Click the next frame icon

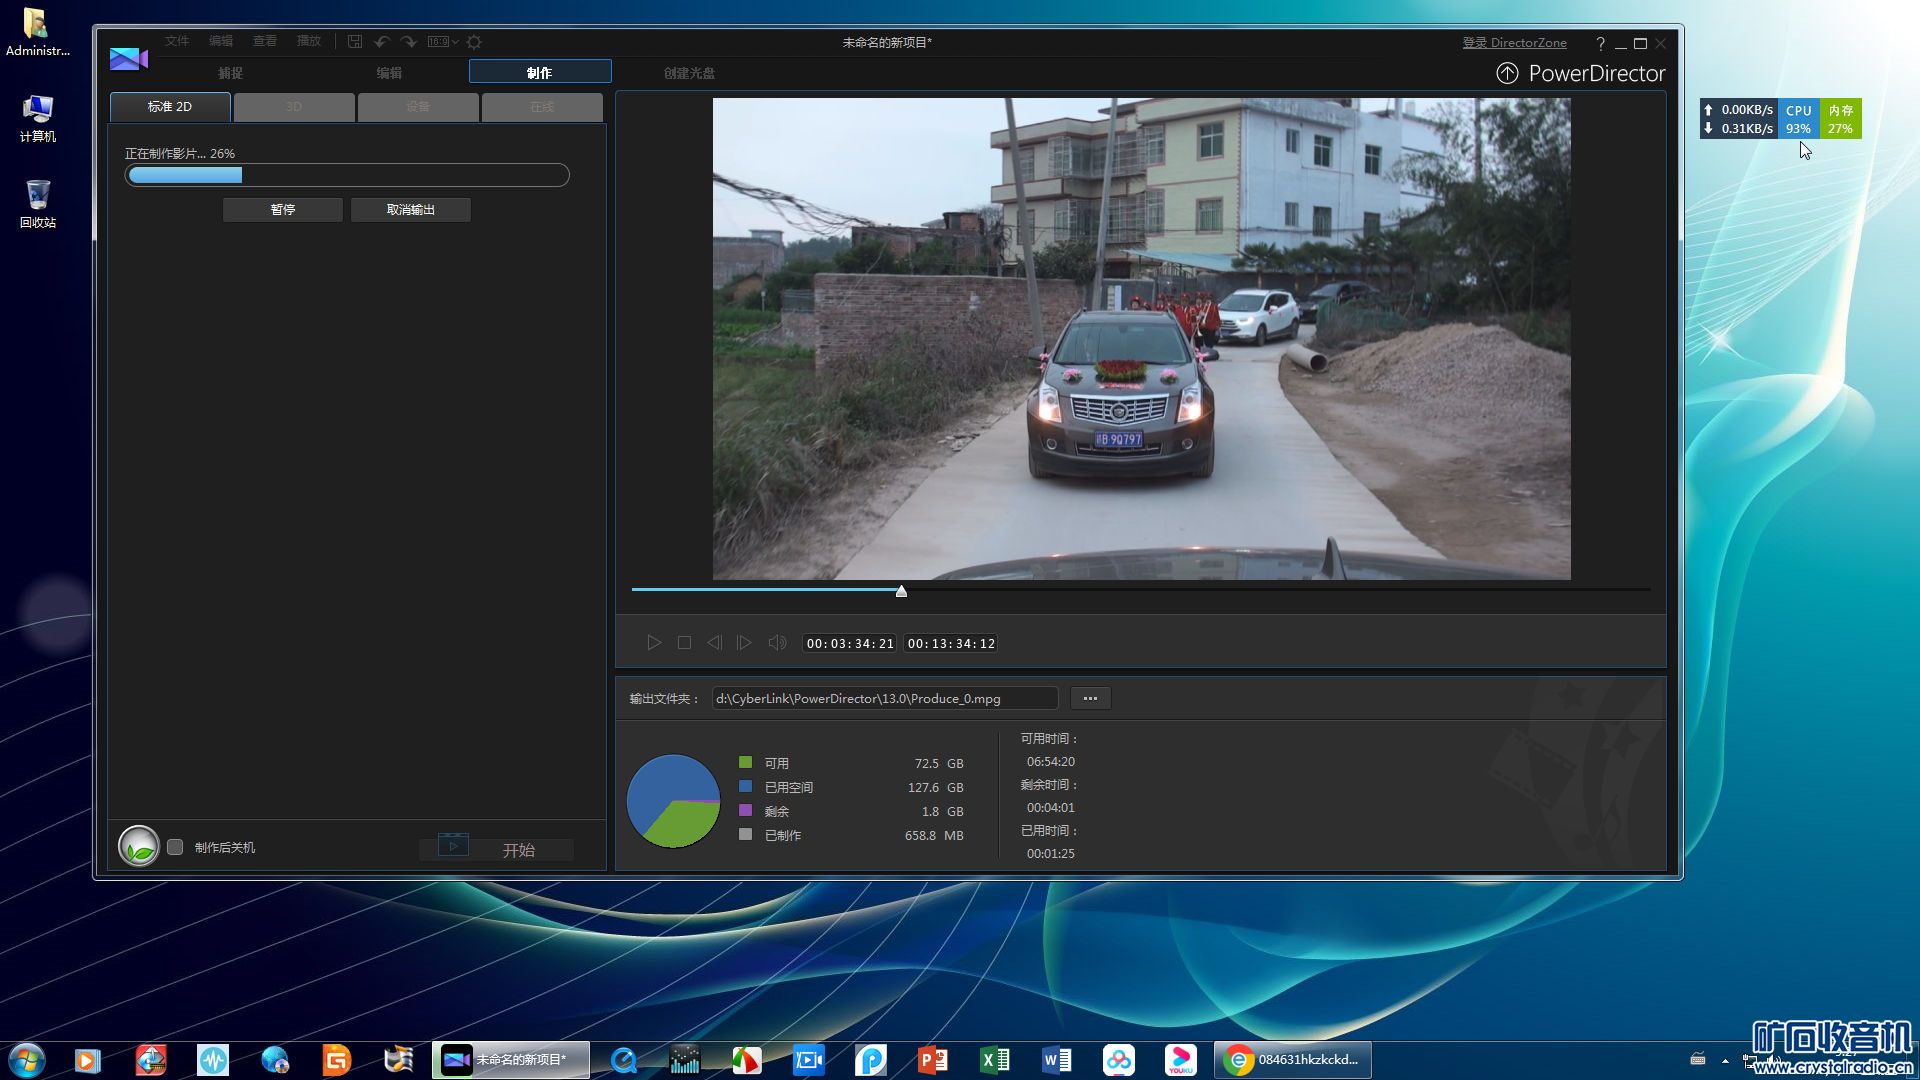pos(744,643)
